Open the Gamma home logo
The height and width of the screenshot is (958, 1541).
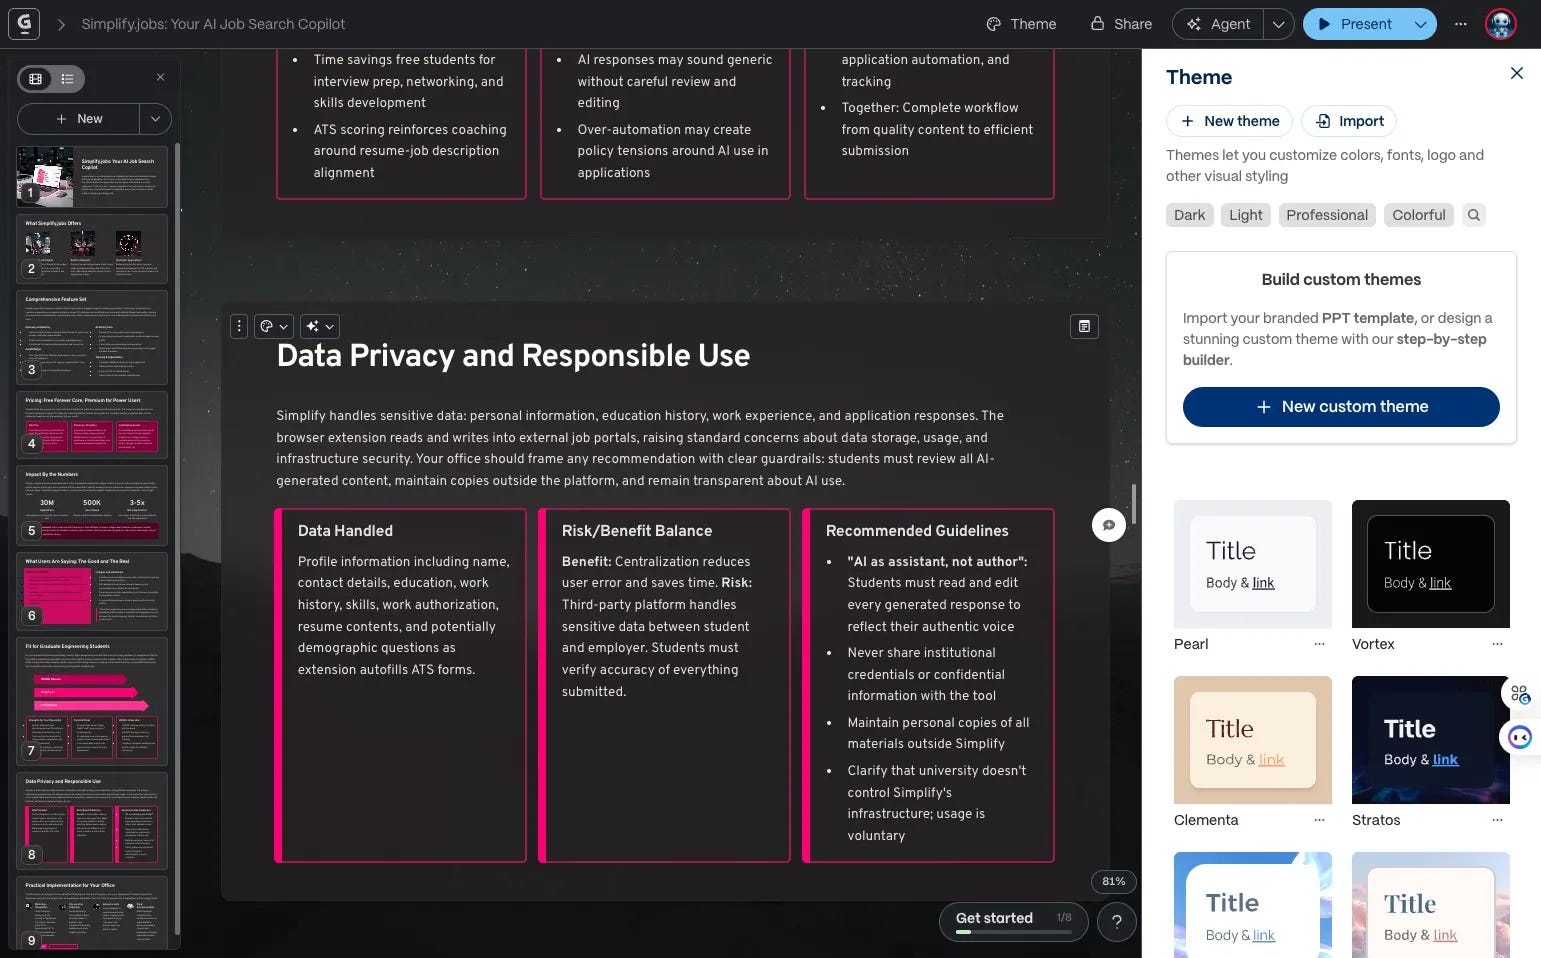[x=24, y=23]
